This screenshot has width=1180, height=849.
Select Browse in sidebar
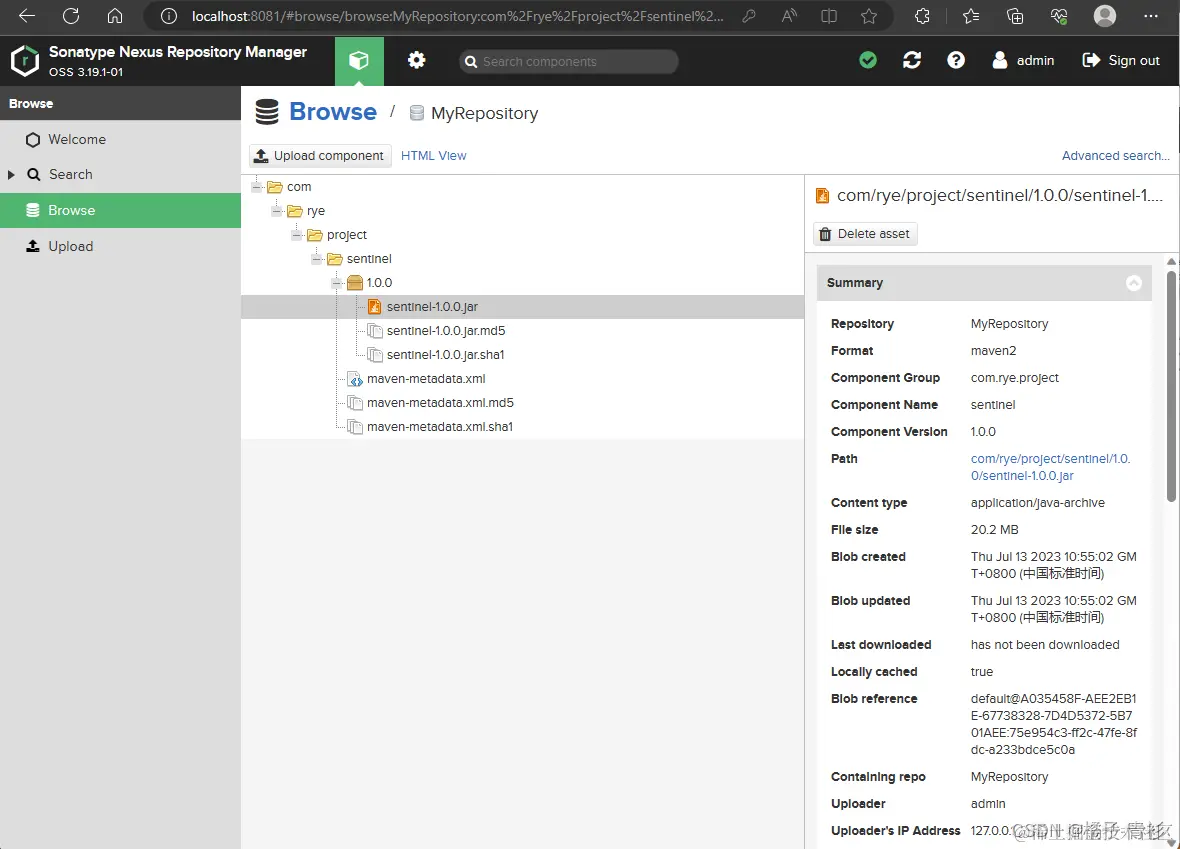120,210
